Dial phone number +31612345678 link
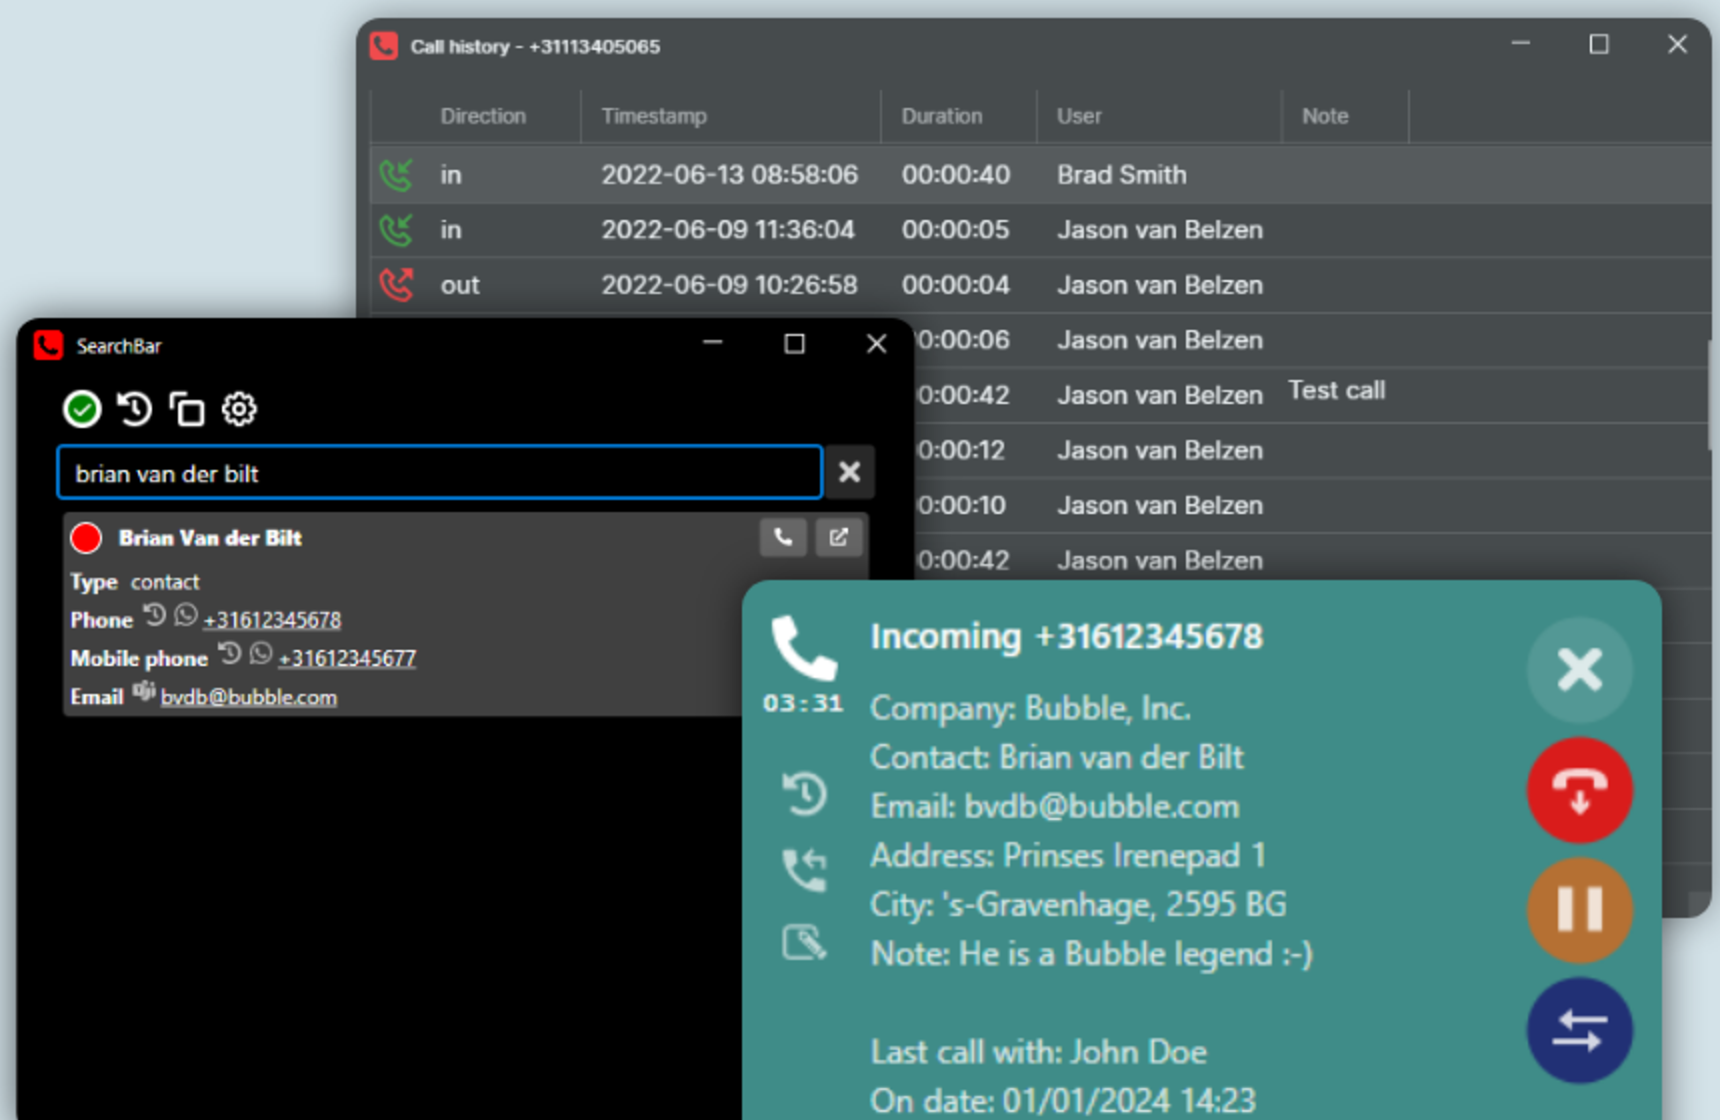 [x=272, y=620]
